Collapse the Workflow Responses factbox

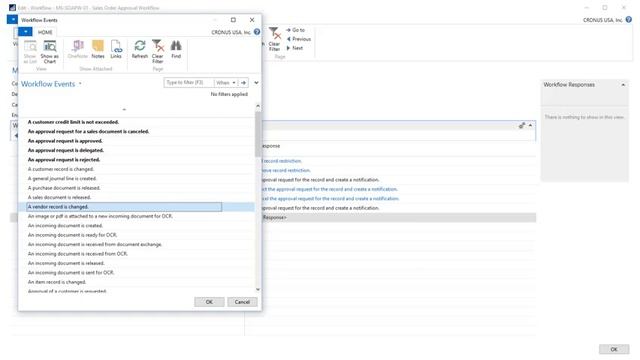click(x=623, y=85)
